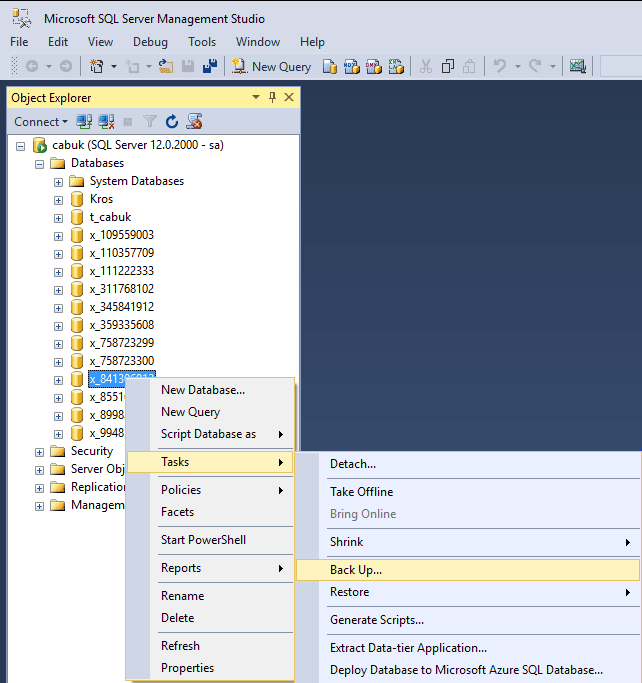The image size is (642, 683).
Task: Click Properties in the context menu
Action: (x=187, y=668)
